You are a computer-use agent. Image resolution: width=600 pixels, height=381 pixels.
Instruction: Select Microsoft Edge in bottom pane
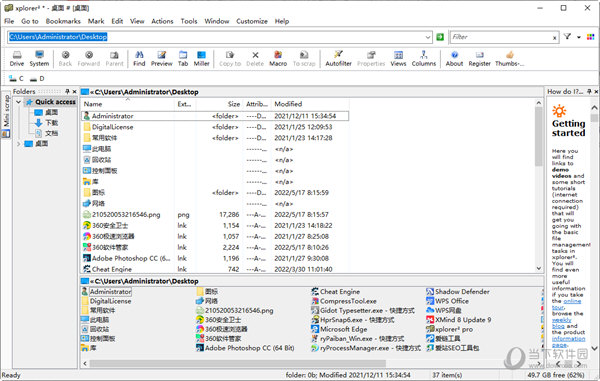point(339,329)
